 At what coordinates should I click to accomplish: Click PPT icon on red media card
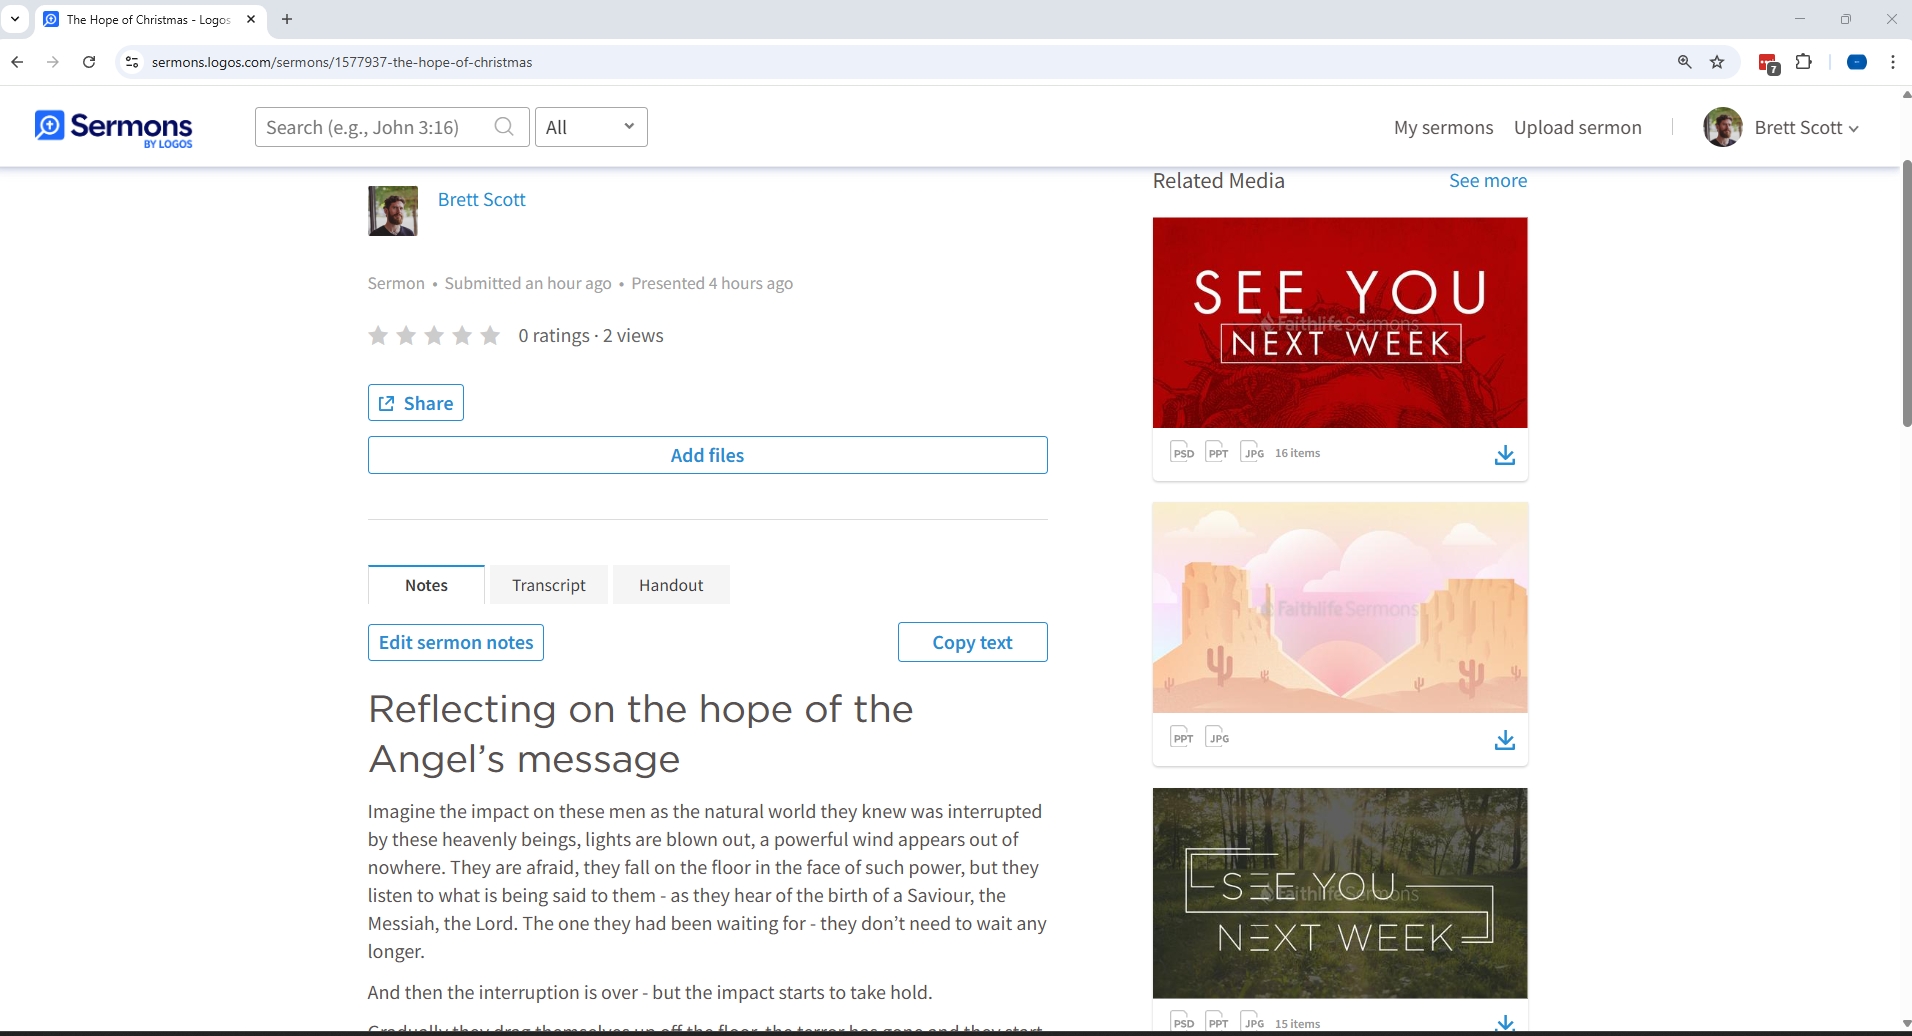click(x=1217, y=452)
